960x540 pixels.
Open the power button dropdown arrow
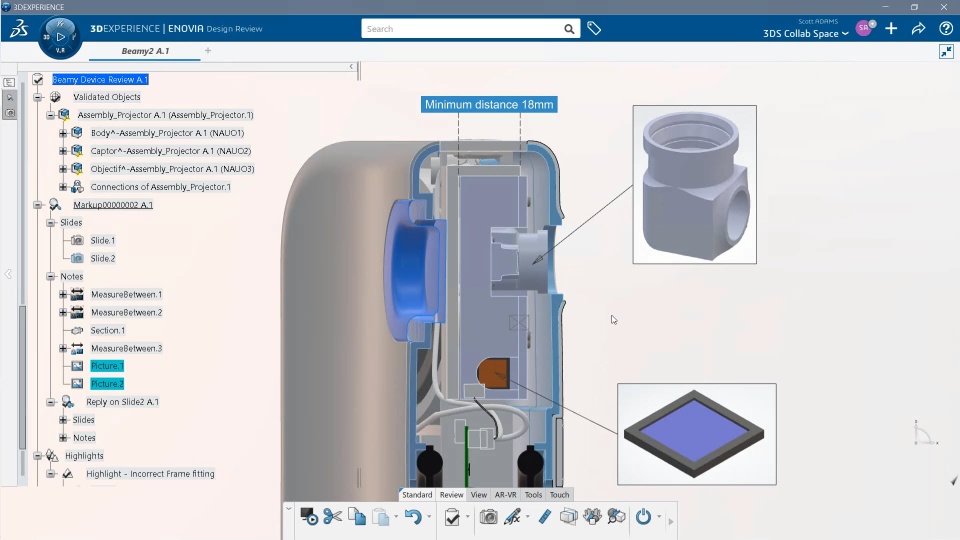click(x=659, y=517)
